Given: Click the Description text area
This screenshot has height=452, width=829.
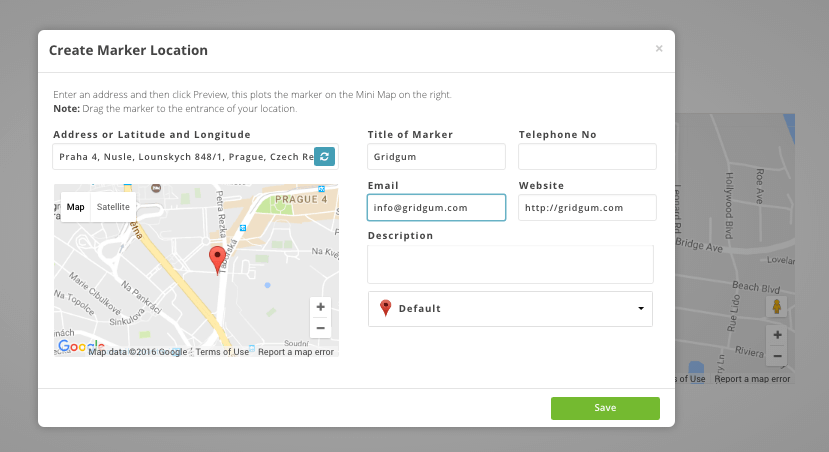Looking at the screenshot, I should [x=510, y=264].
